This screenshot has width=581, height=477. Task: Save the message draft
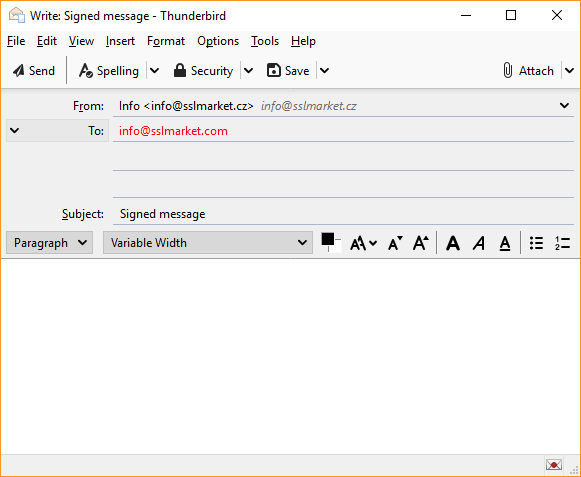pyautogui.click(x=288, y=70)
